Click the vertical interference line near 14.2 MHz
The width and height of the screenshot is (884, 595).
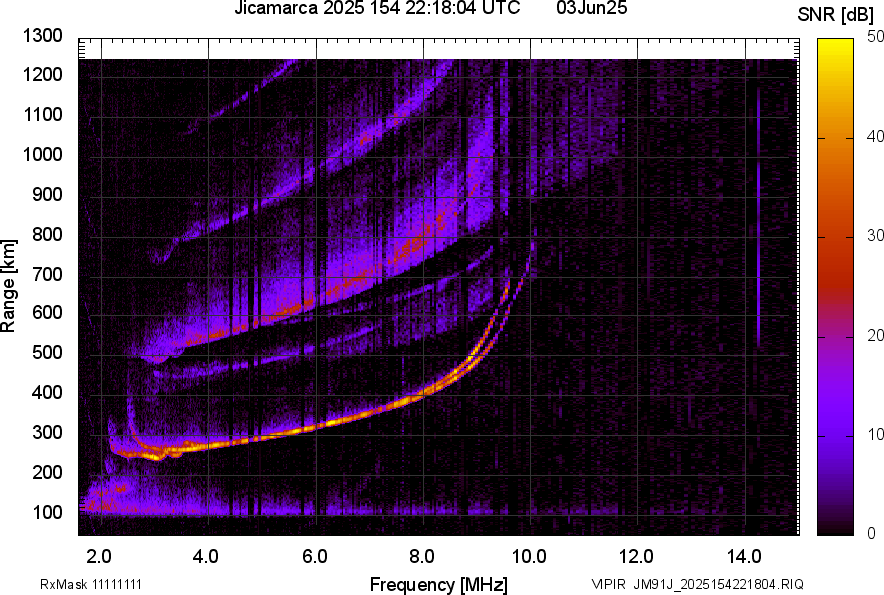tap(758, 217)
